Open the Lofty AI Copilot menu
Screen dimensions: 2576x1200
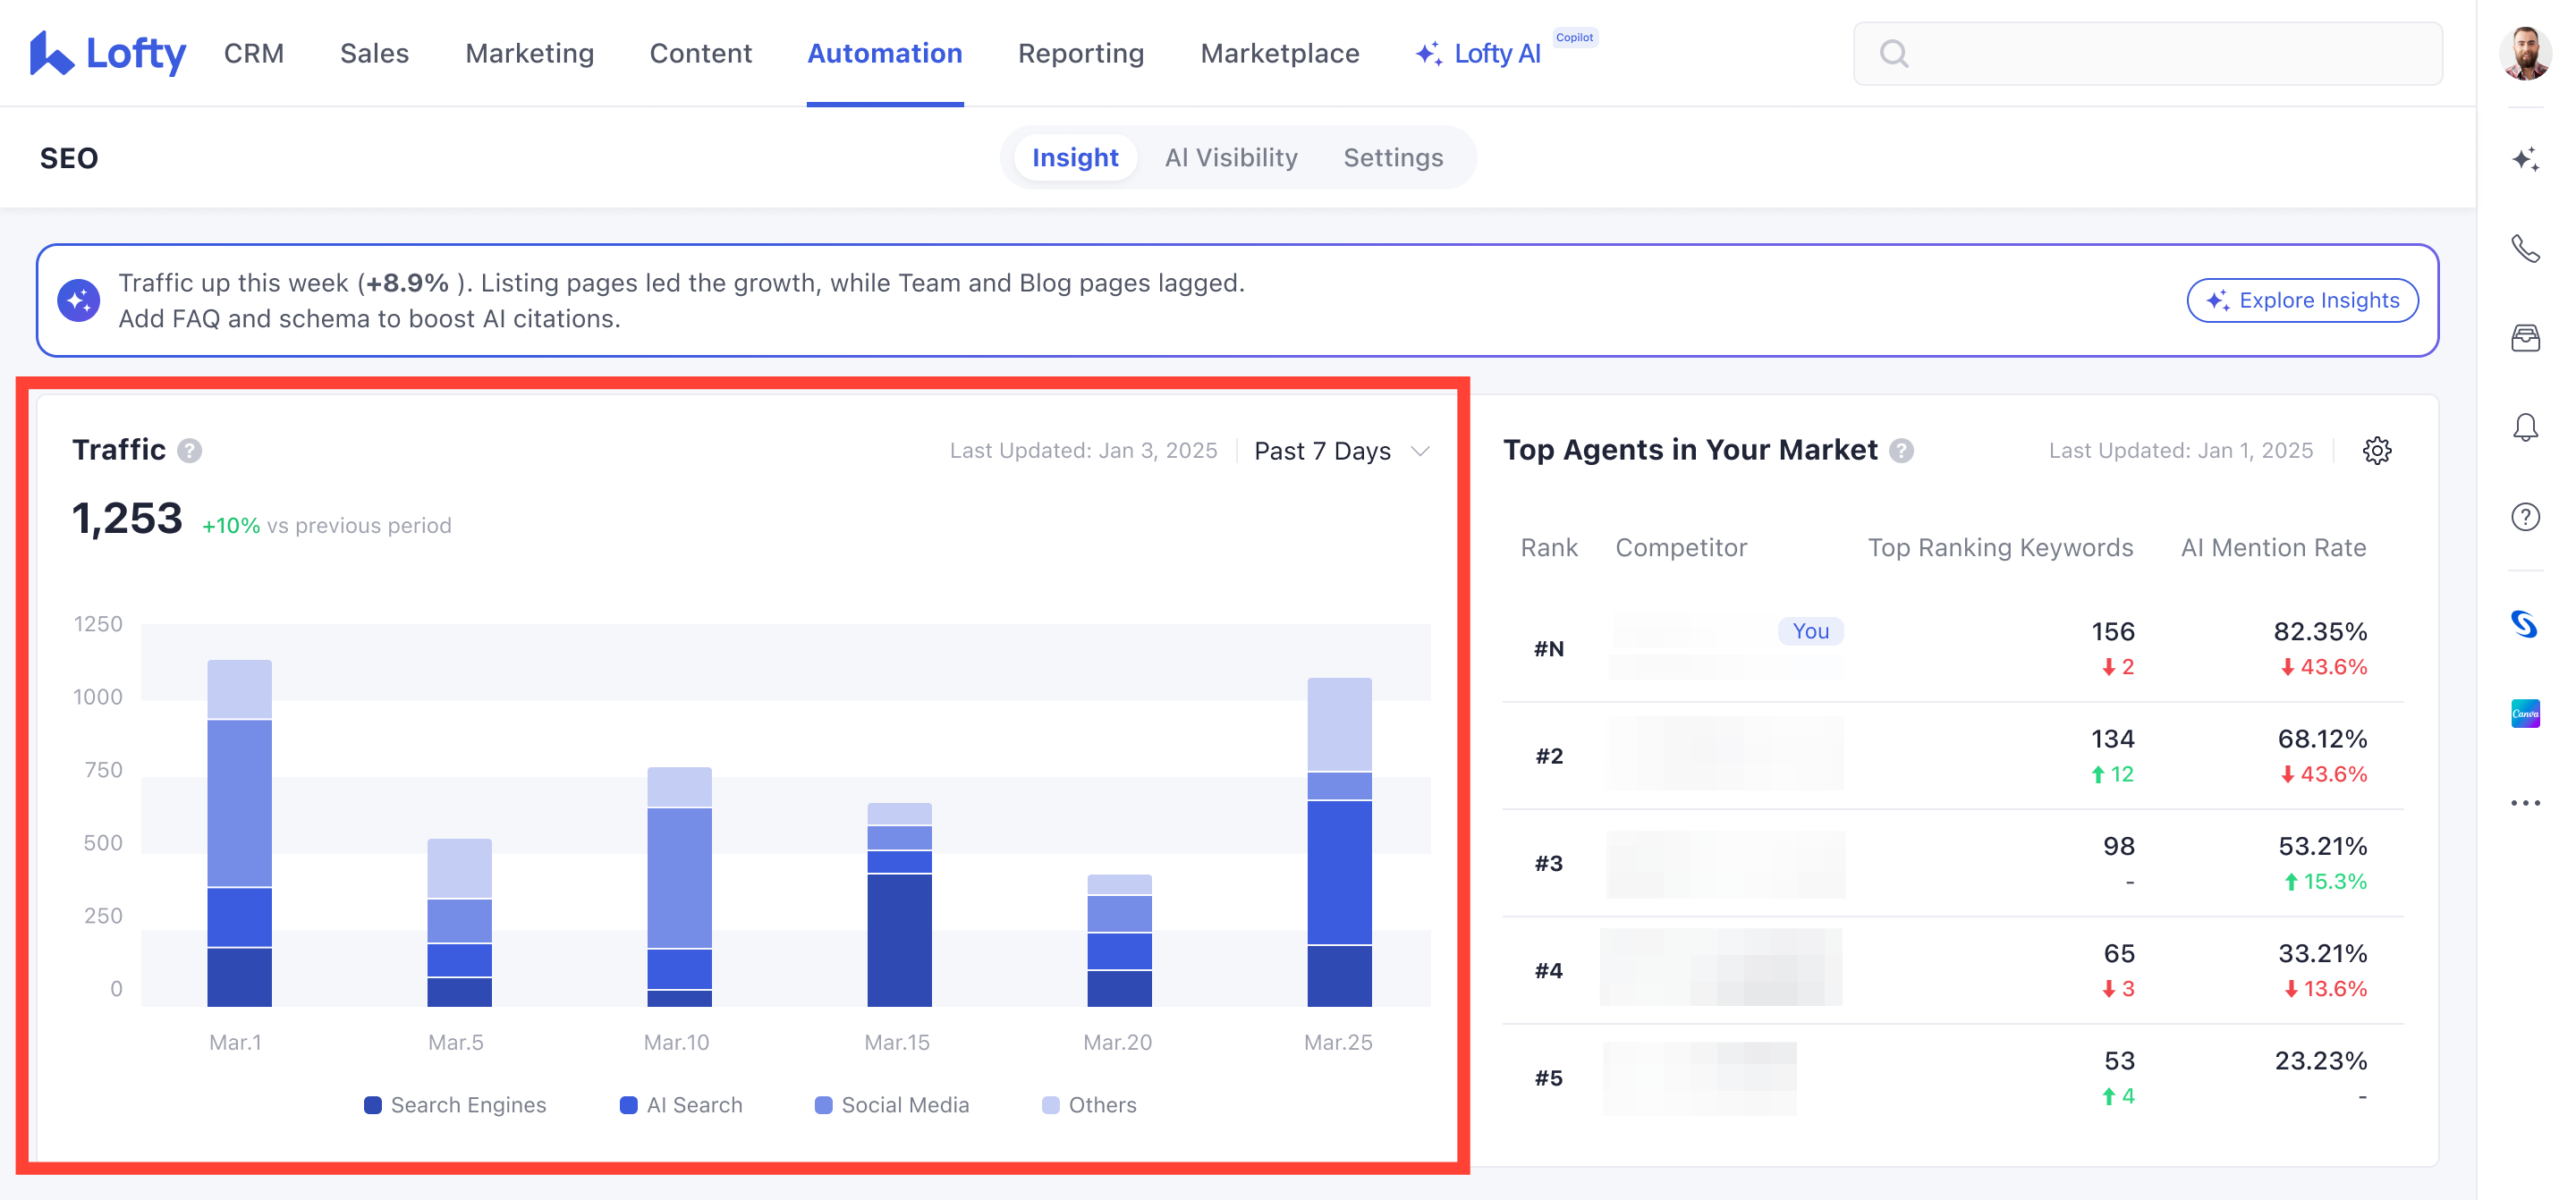(1480, 53)
